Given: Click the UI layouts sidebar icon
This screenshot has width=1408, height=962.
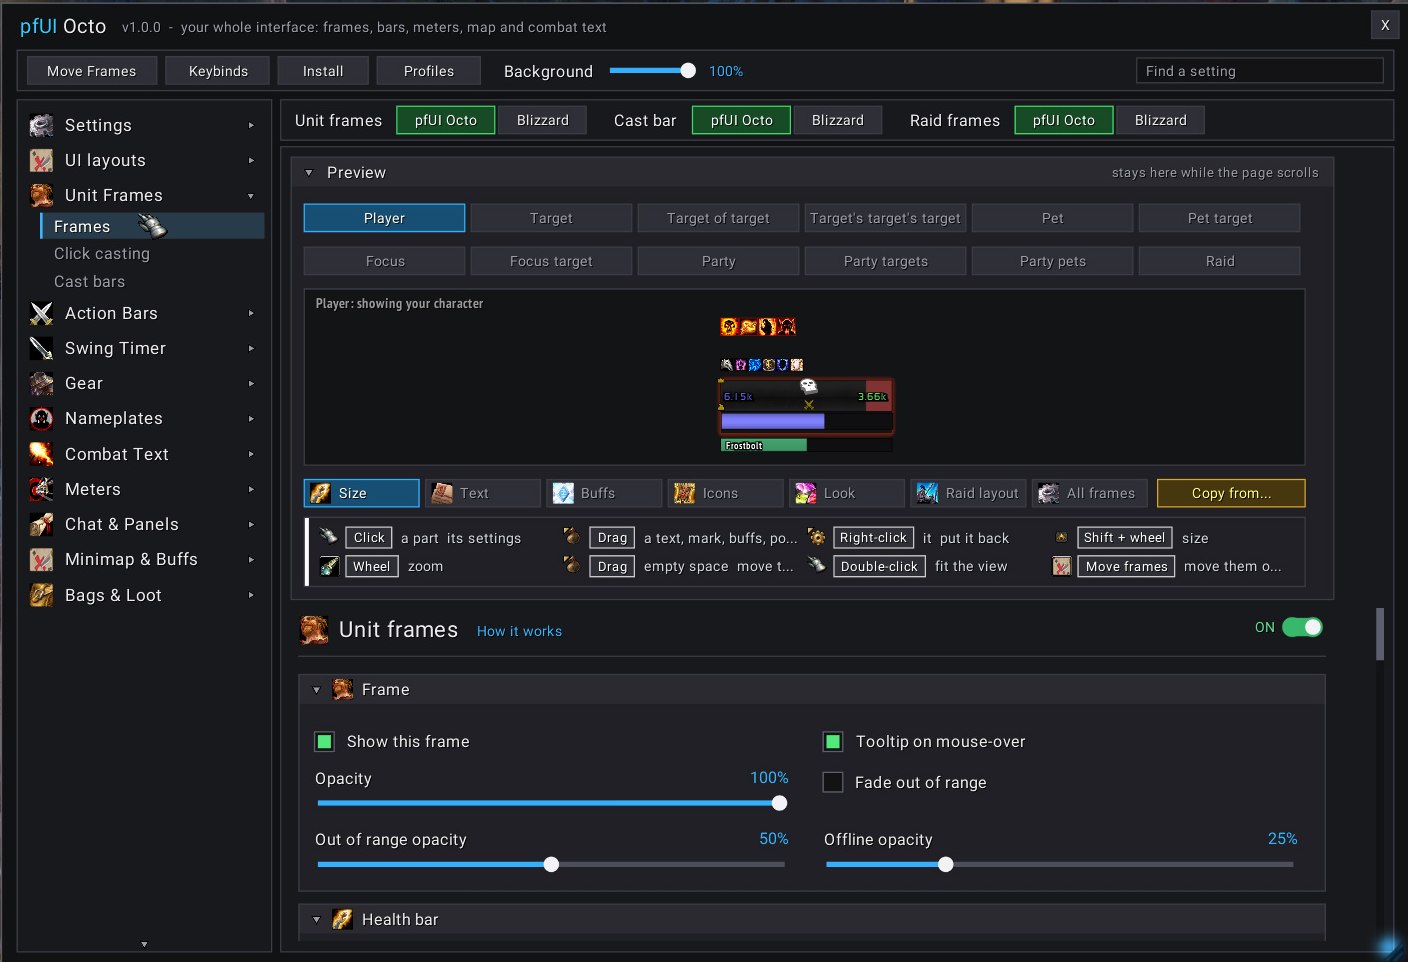Looking at the screenshot, I should tap(41, 160).
